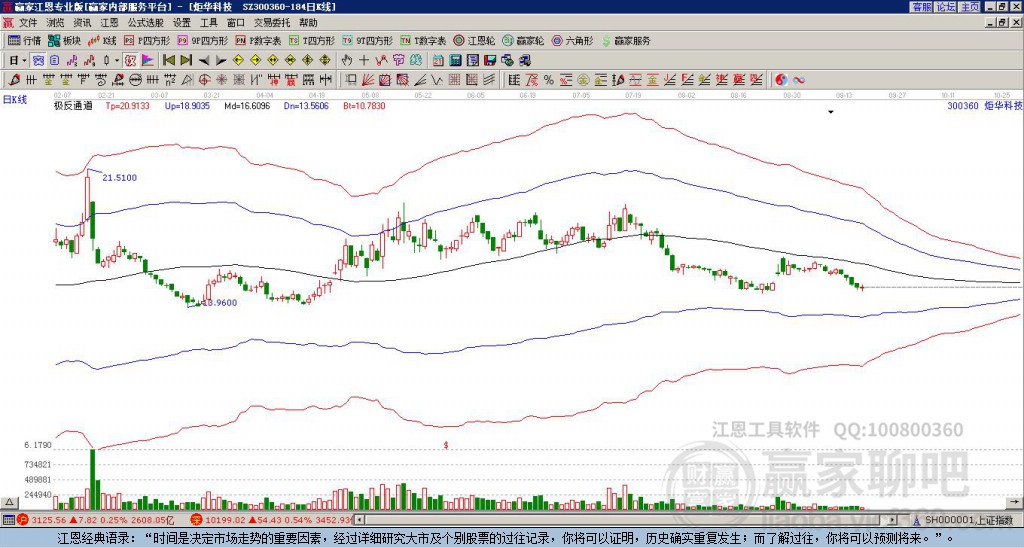The height and width of the screenshot is (548, 1024).
Task: Click the small grid icon in status bar
Action: (x=8, y=520)
